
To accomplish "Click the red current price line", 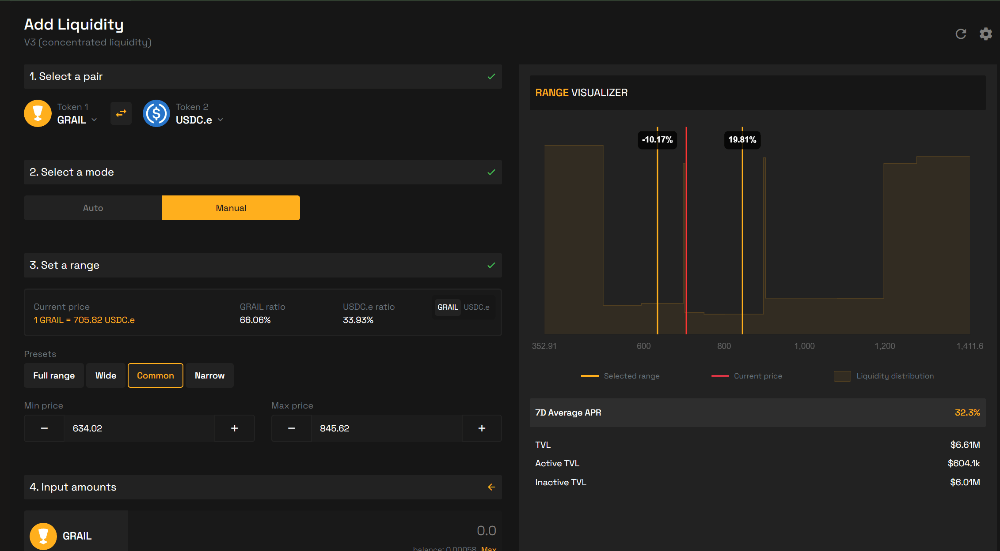I will point(686,230).
